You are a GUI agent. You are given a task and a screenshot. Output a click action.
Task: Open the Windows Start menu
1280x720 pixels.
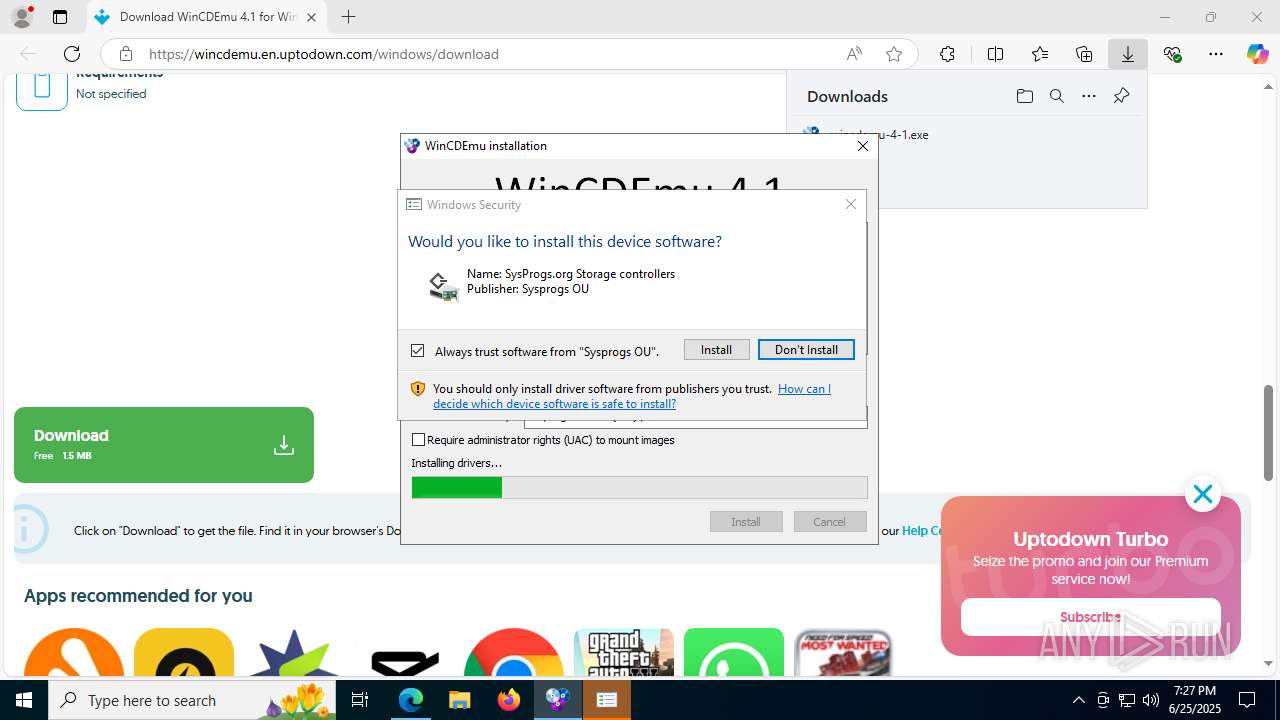[x=24, y=700]
